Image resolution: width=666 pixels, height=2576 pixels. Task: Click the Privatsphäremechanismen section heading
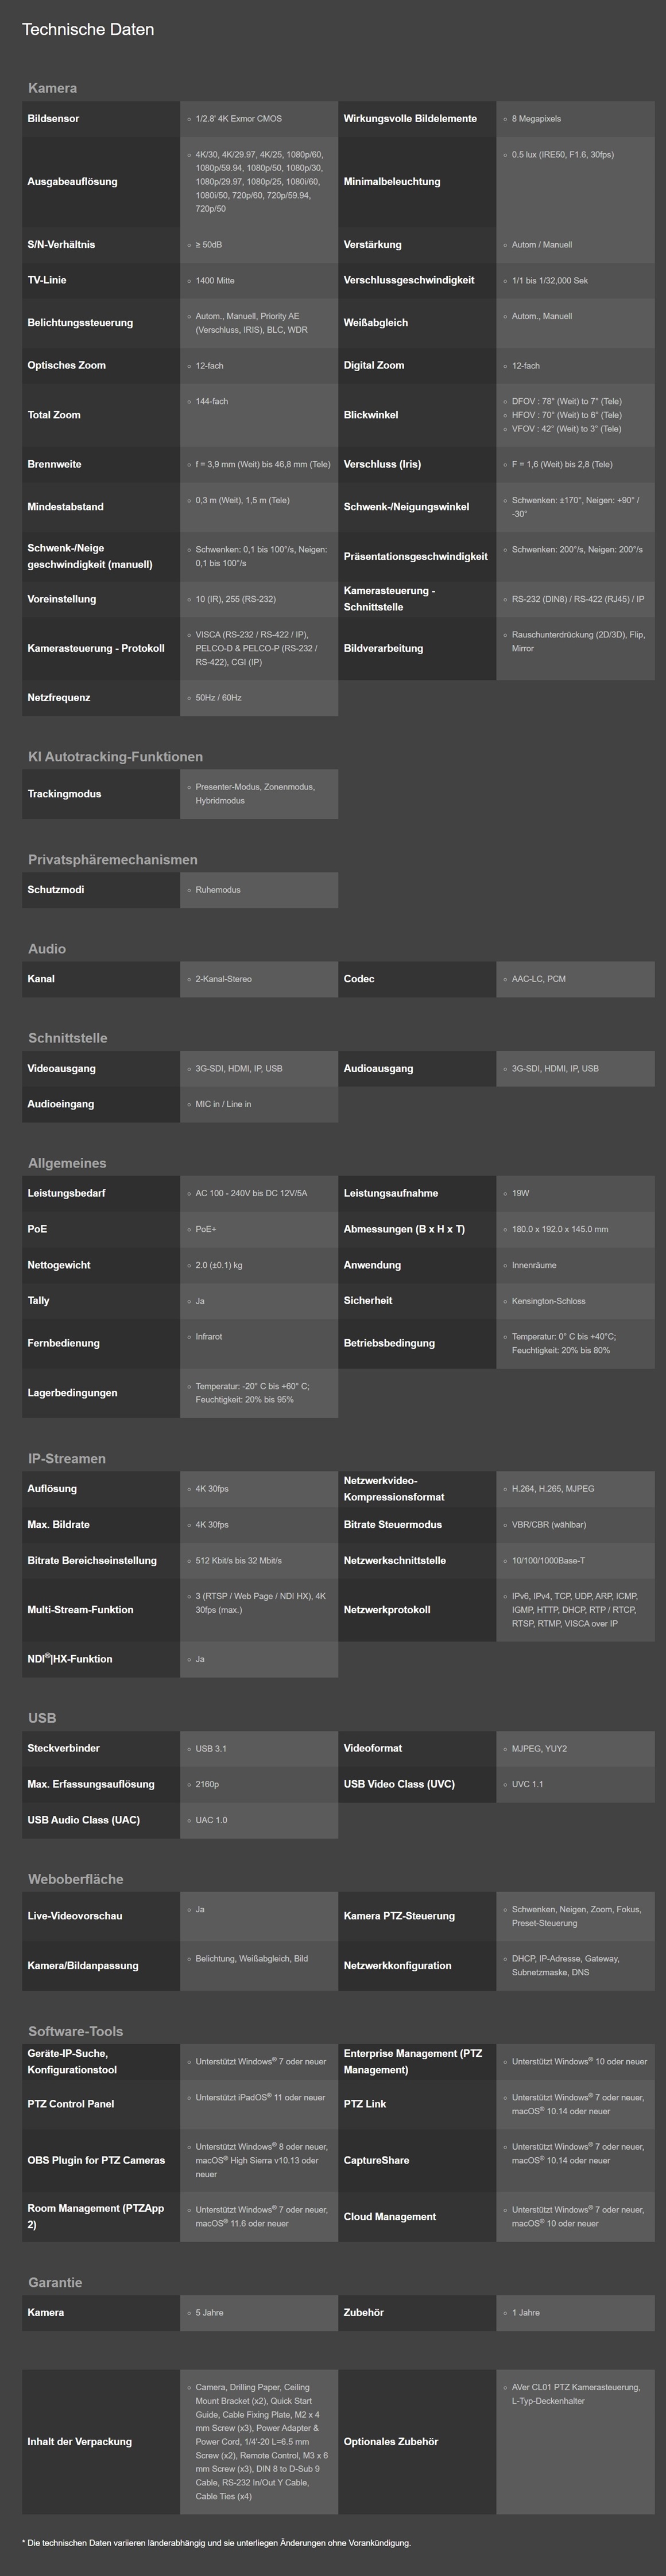112,860
